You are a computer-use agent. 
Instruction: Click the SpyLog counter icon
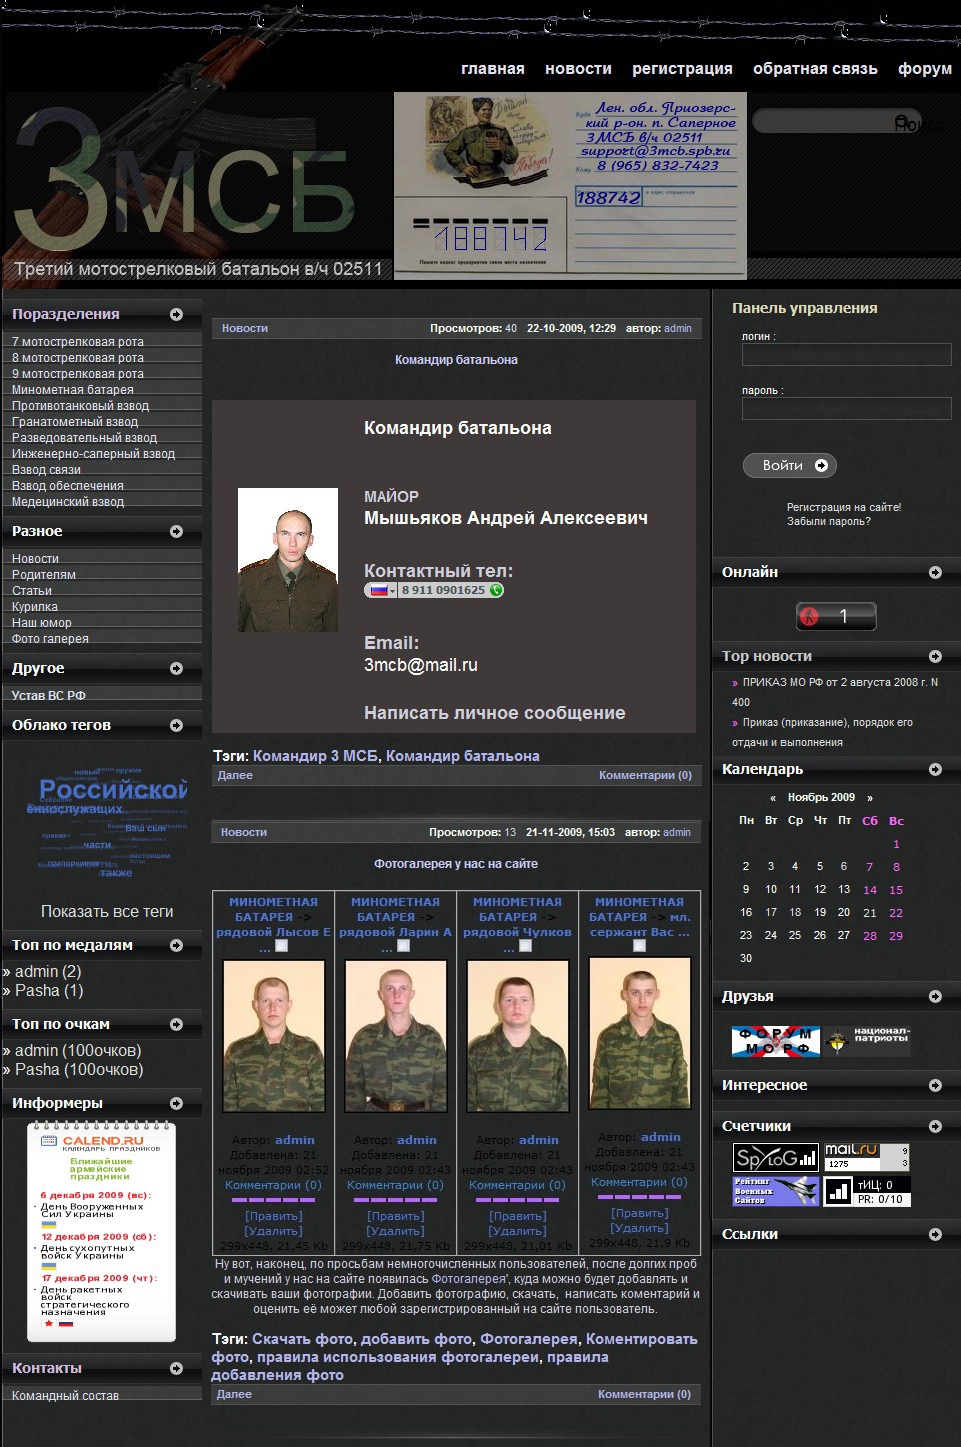[775, 1158]
